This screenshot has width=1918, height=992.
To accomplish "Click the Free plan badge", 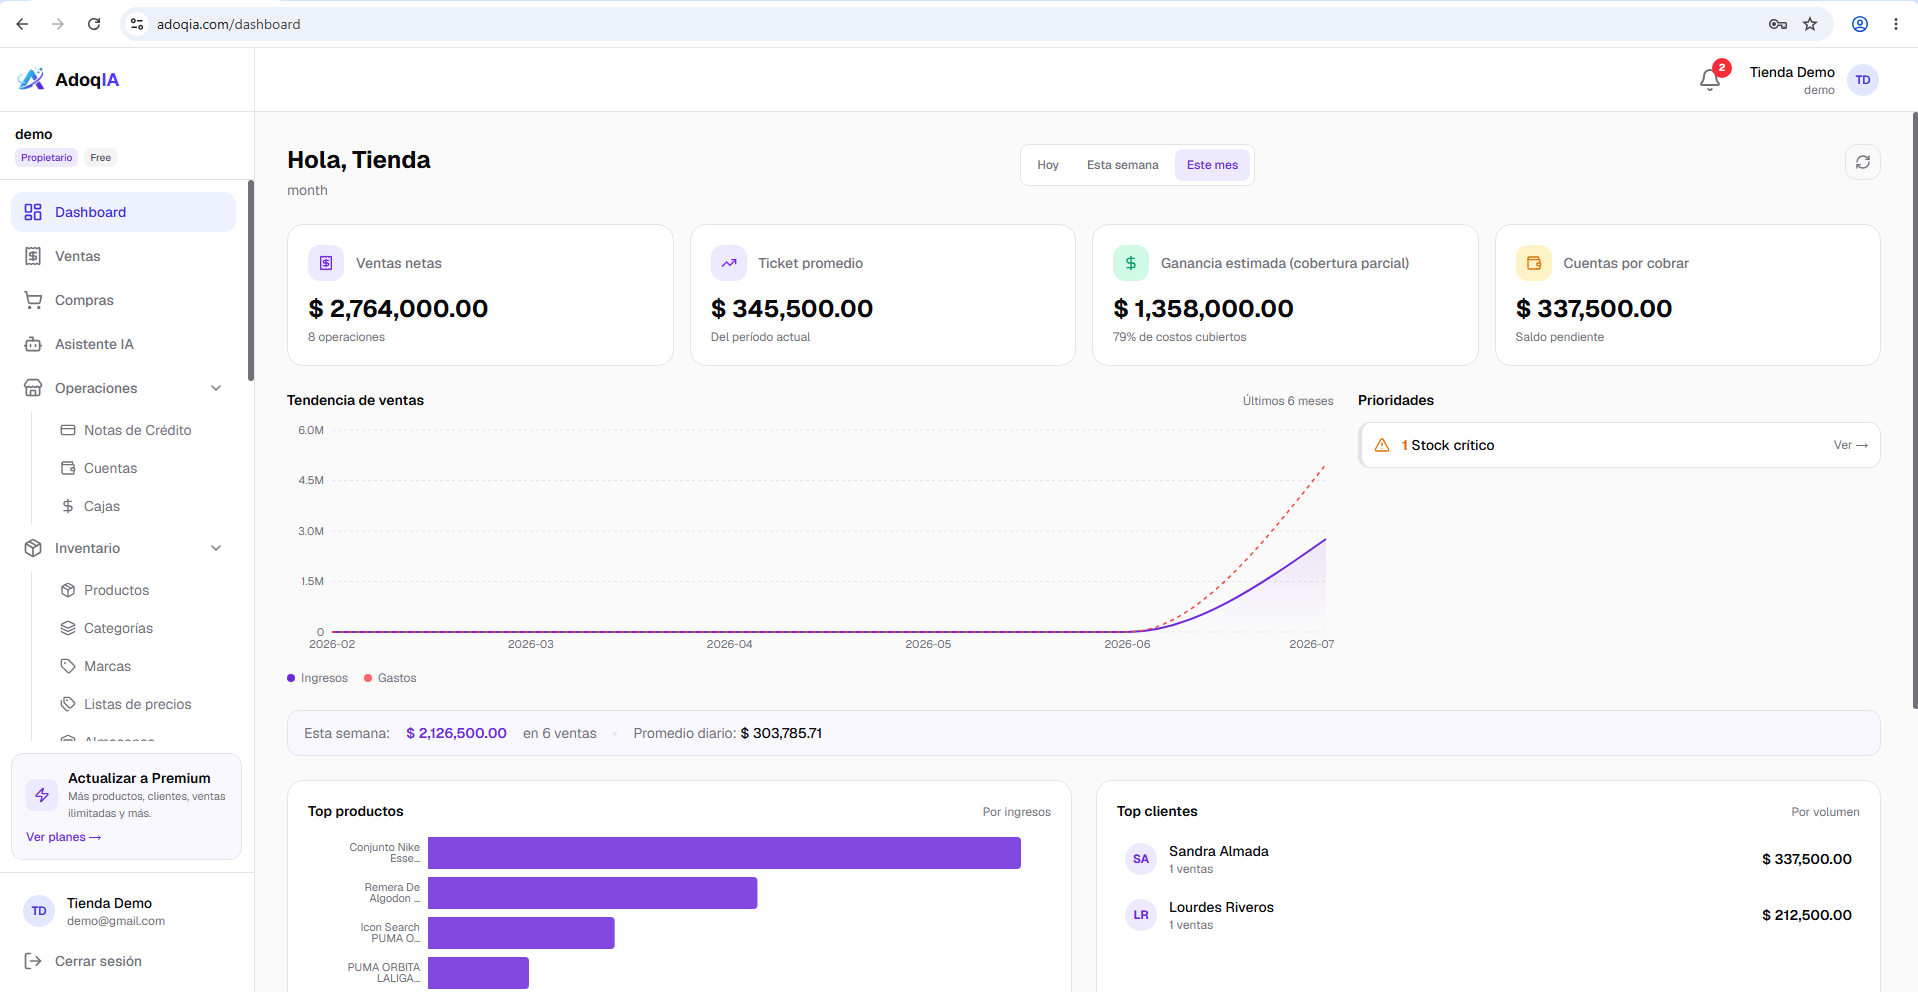I will (x=100, y=157).
